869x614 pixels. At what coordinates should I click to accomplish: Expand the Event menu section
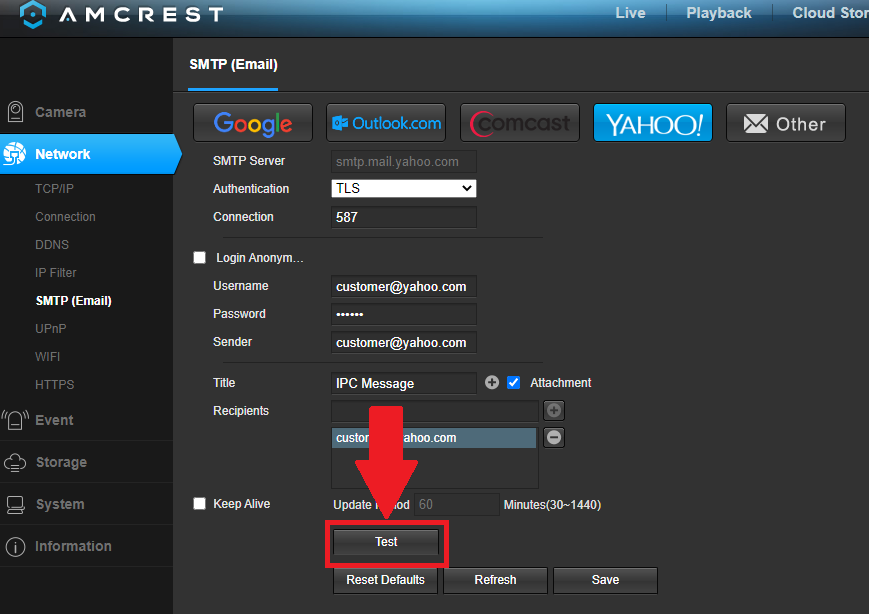54,420
